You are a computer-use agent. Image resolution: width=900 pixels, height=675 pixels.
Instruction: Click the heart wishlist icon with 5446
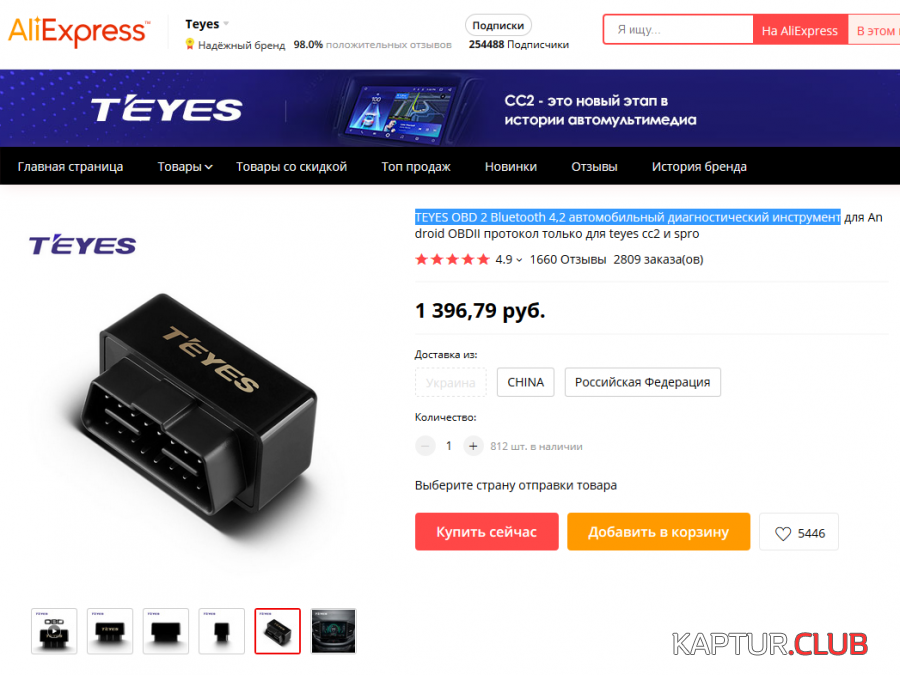click(798, 532)
